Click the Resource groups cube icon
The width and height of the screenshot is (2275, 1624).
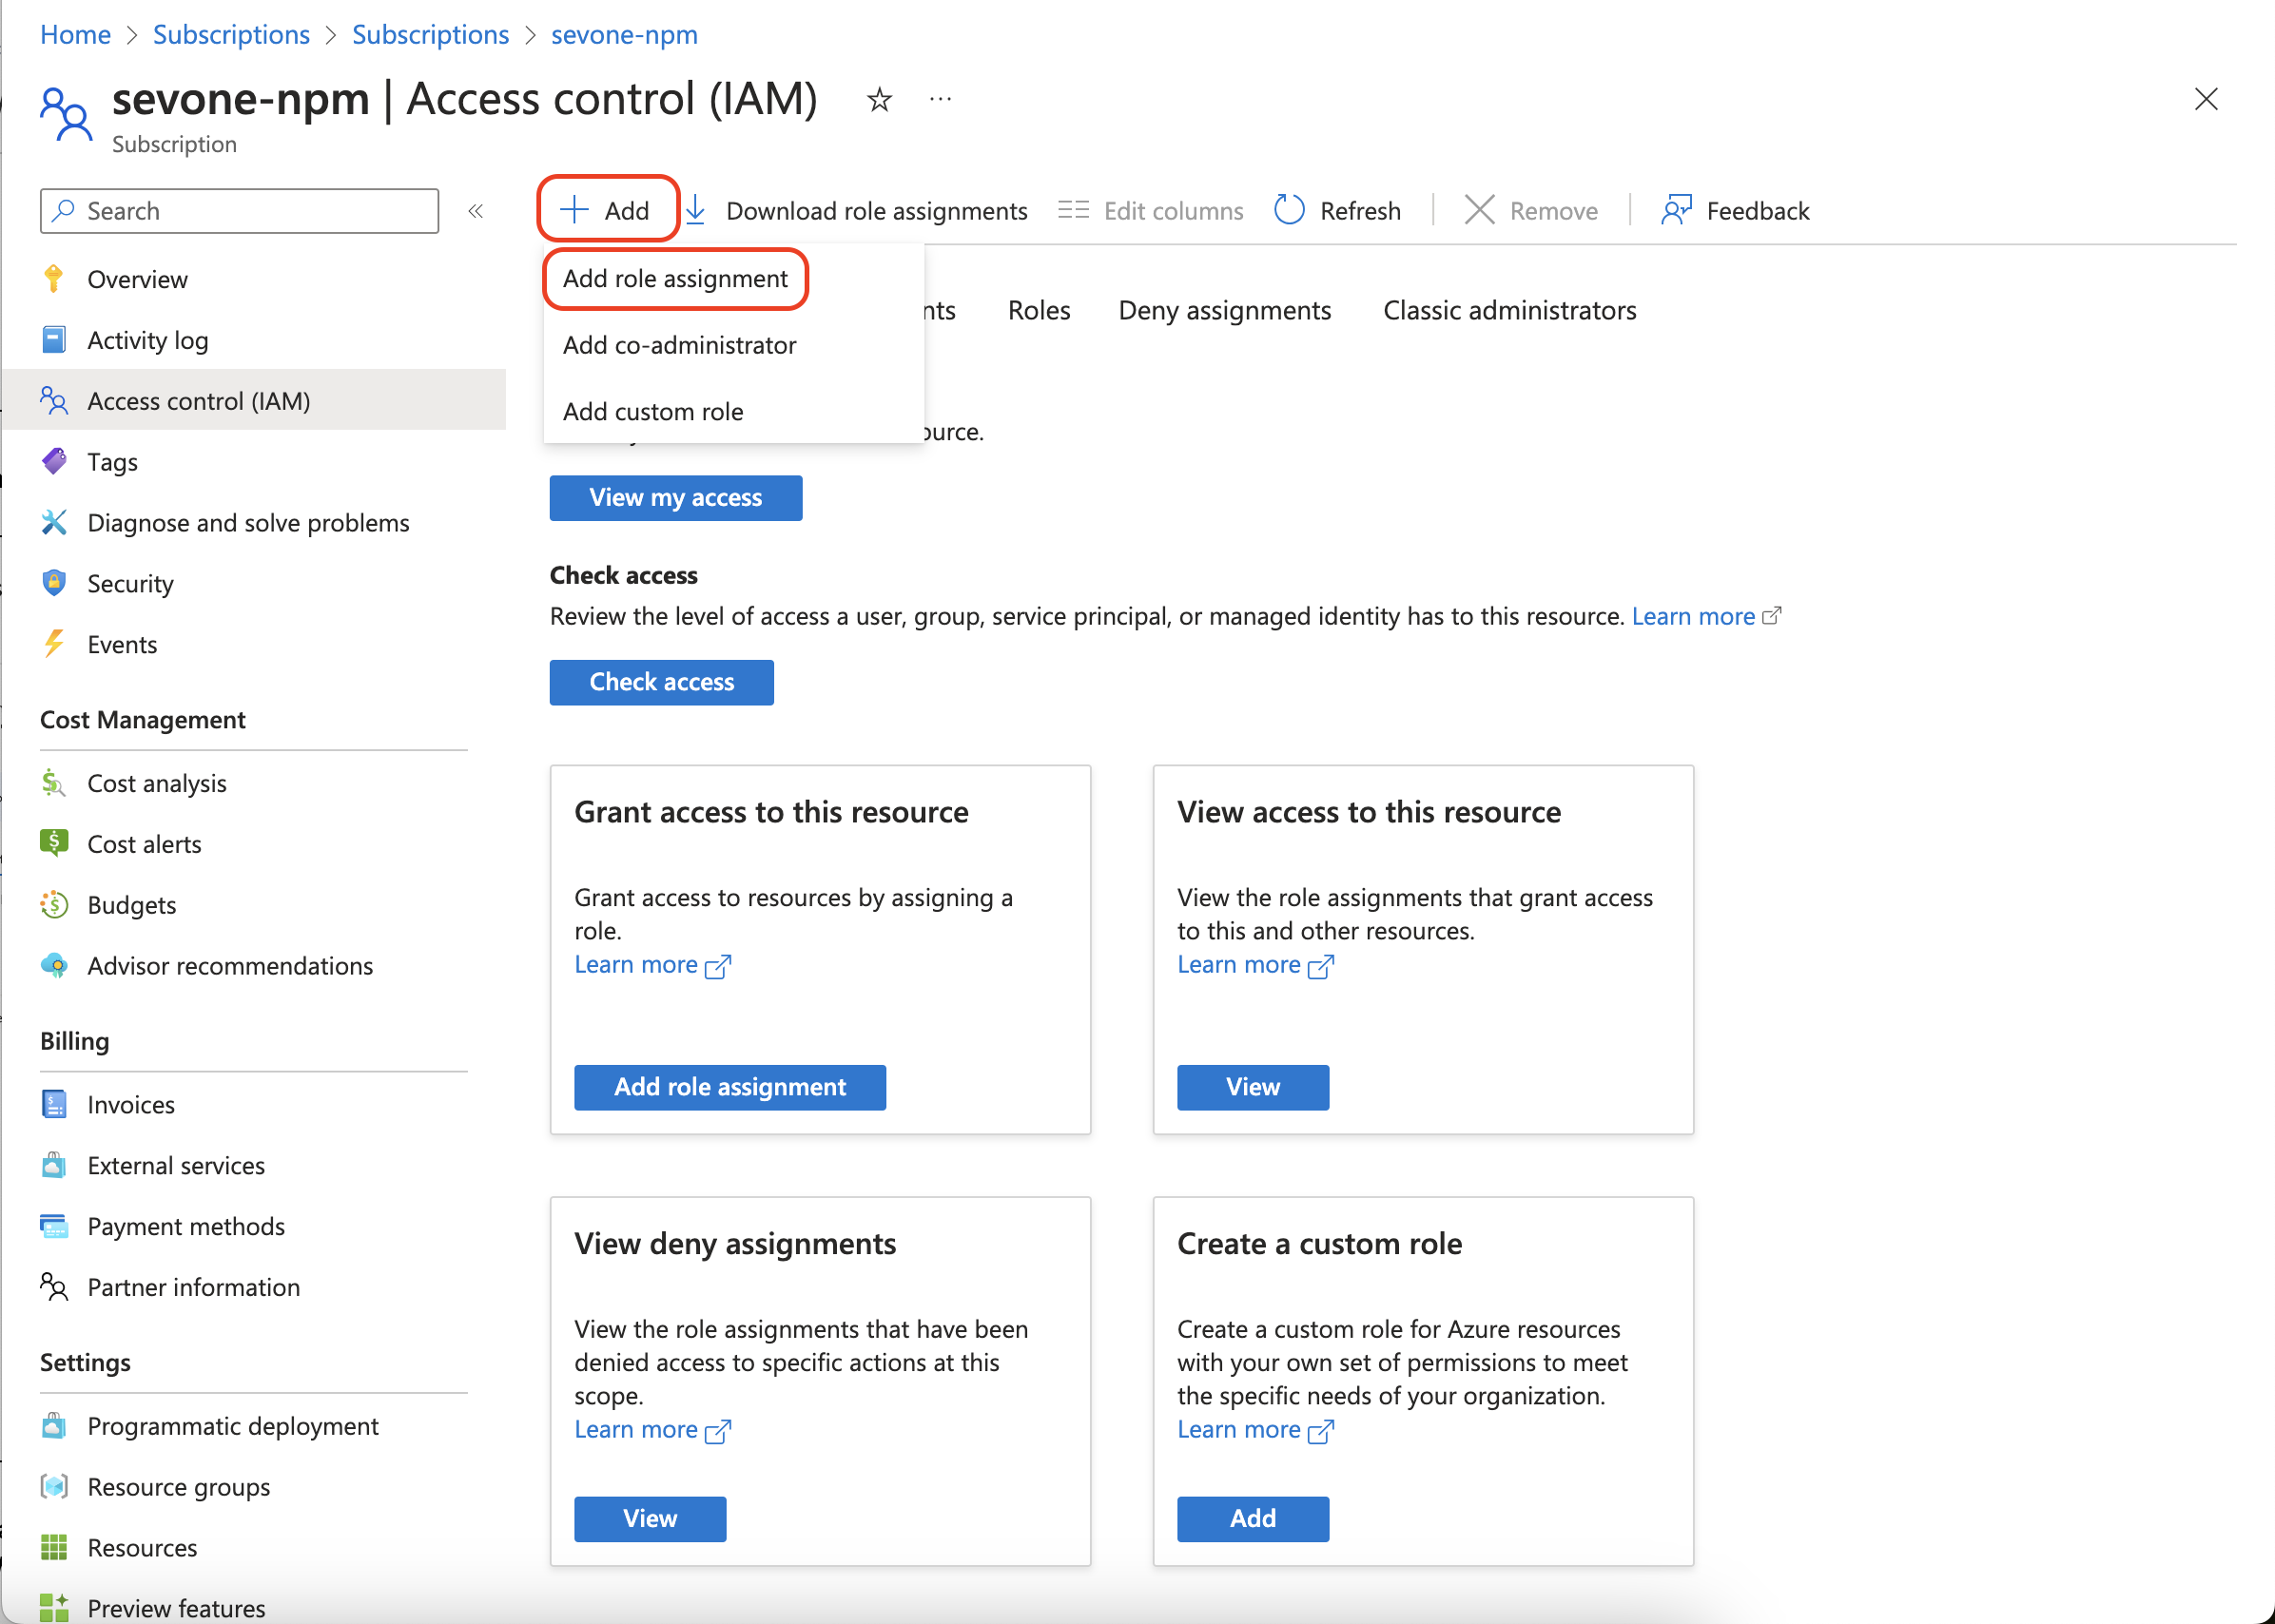click(x=54, y=1487)
